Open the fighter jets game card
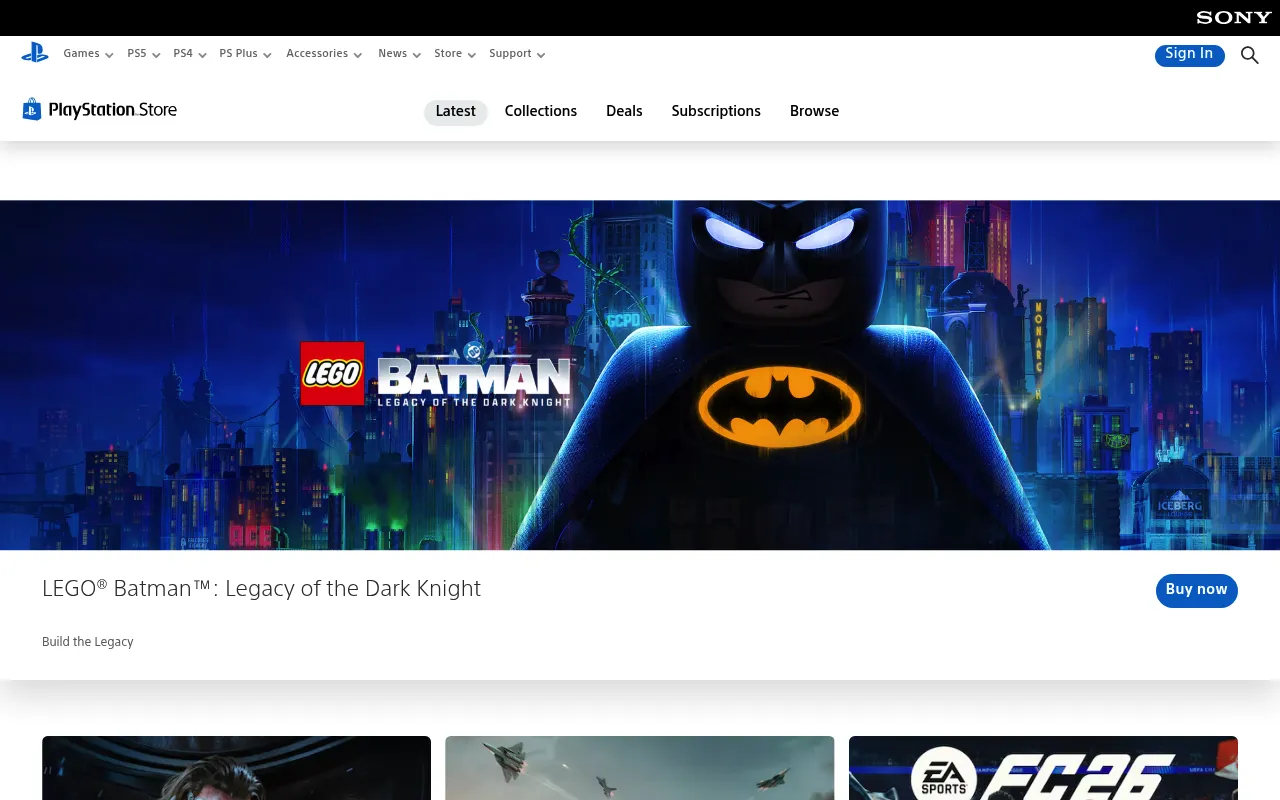Screen dimensions: 1280x800 tap(640, 768)
